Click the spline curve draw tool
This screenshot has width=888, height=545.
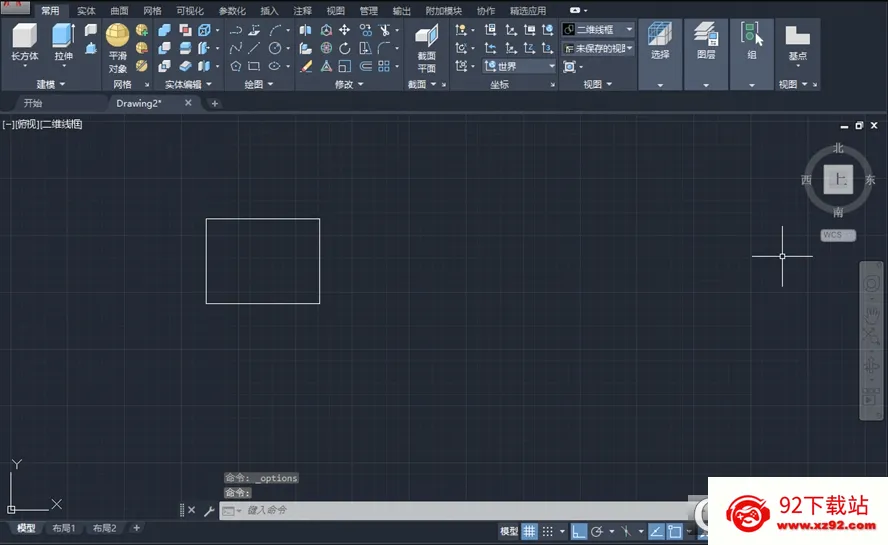tap(236, 48)
